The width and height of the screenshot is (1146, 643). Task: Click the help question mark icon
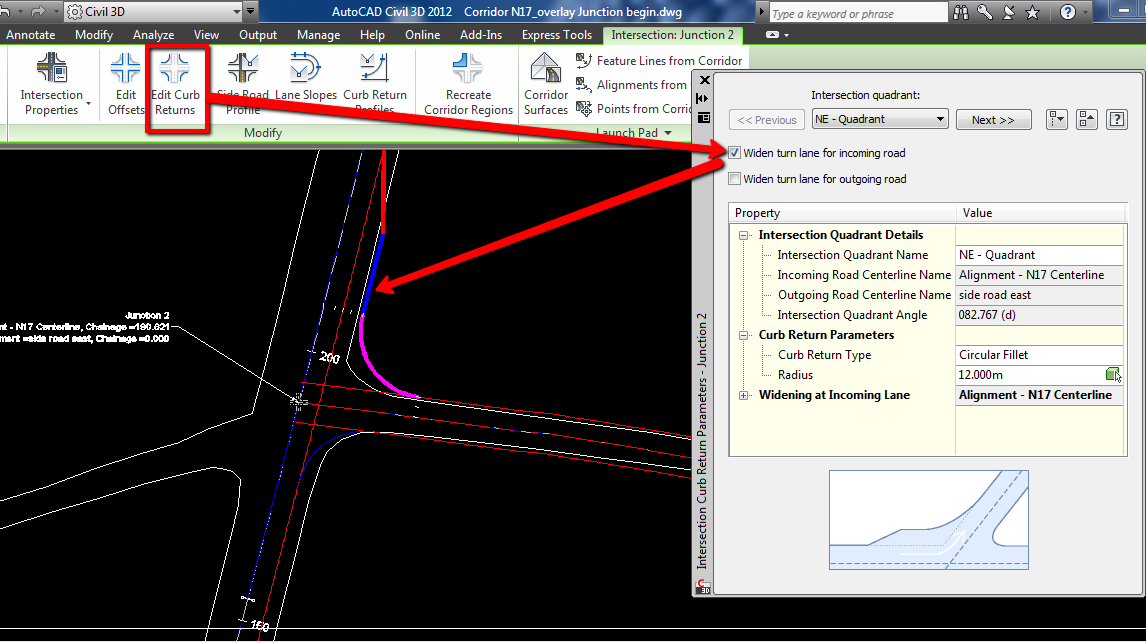1117,119
